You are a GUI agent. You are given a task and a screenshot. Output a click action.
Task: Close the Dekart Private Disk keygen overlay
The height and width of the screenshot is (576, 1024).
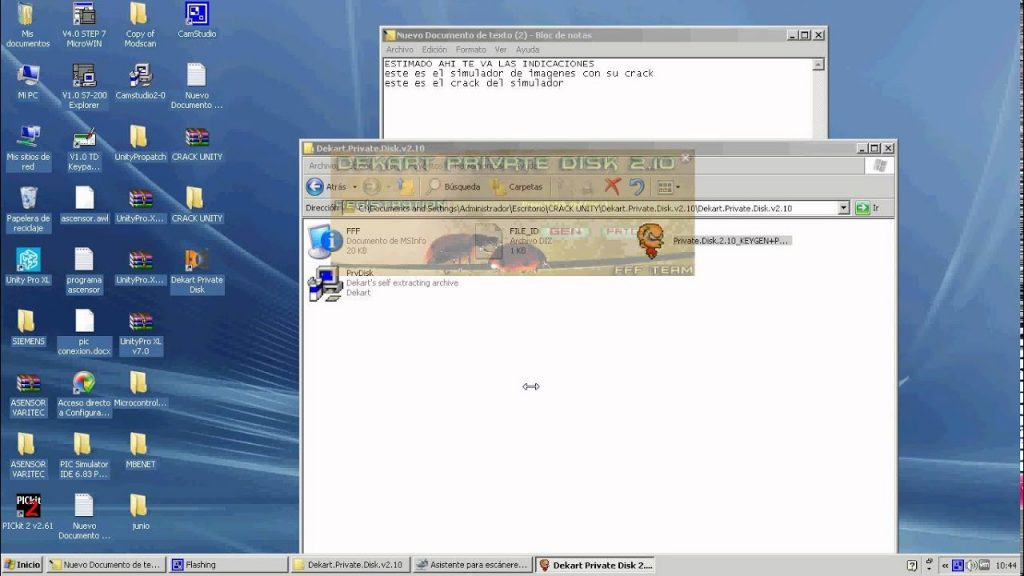tap(685, 157)
